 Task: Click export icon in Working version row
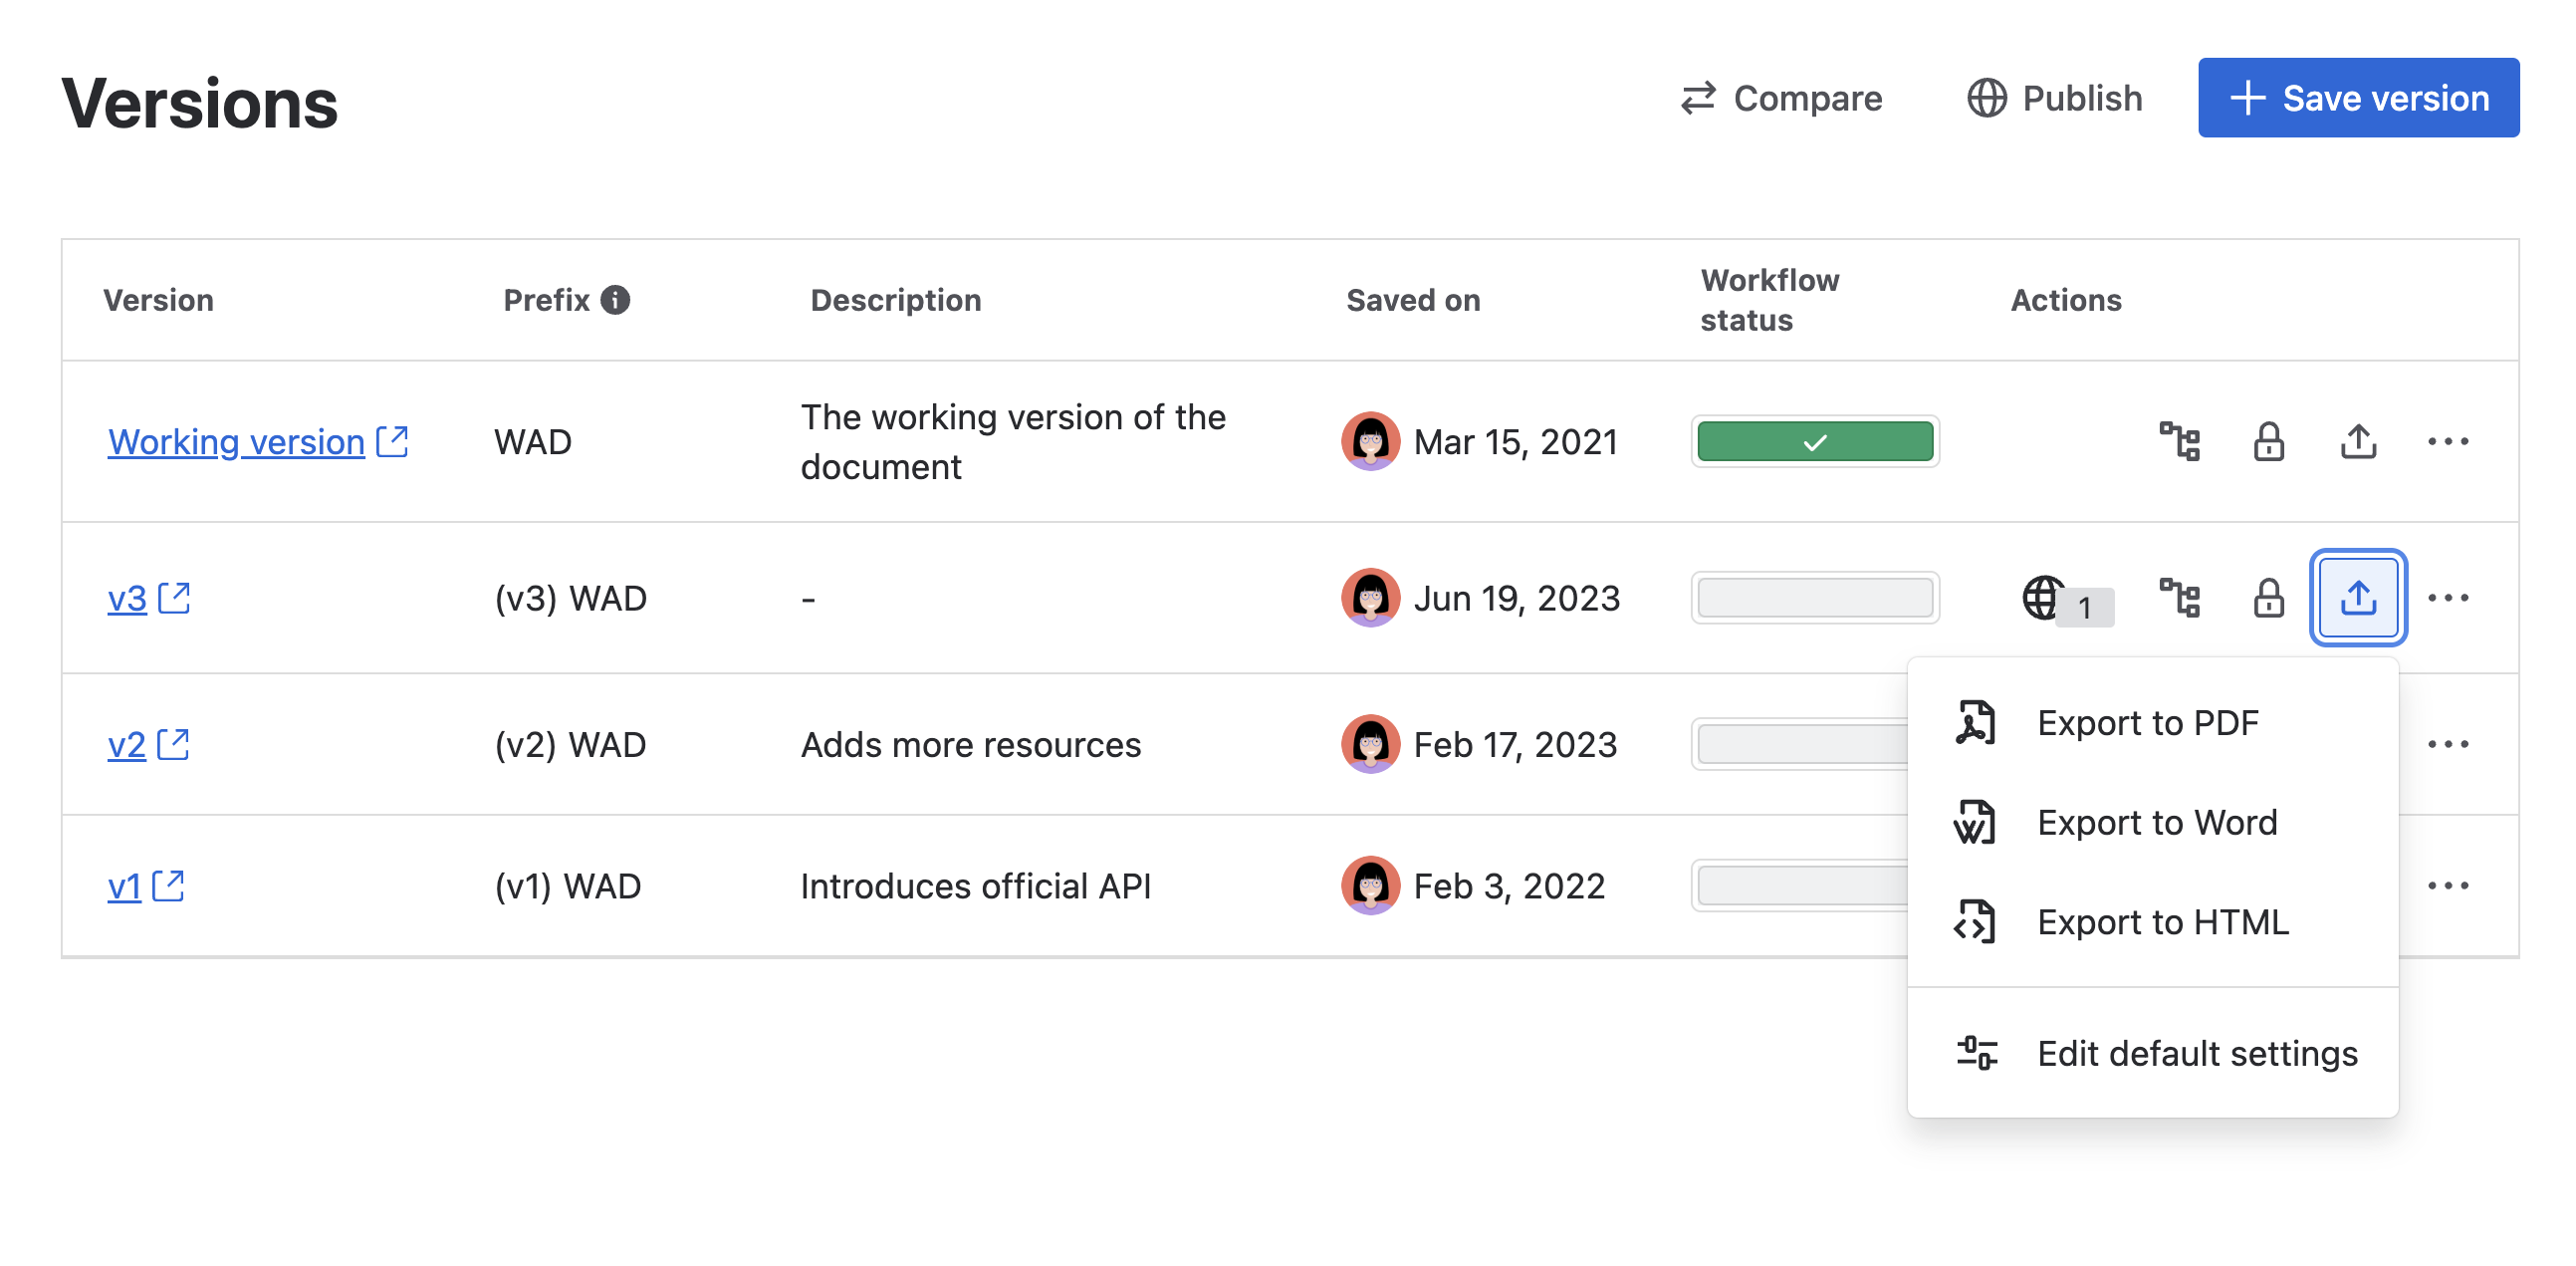[x=2357, y=441]
